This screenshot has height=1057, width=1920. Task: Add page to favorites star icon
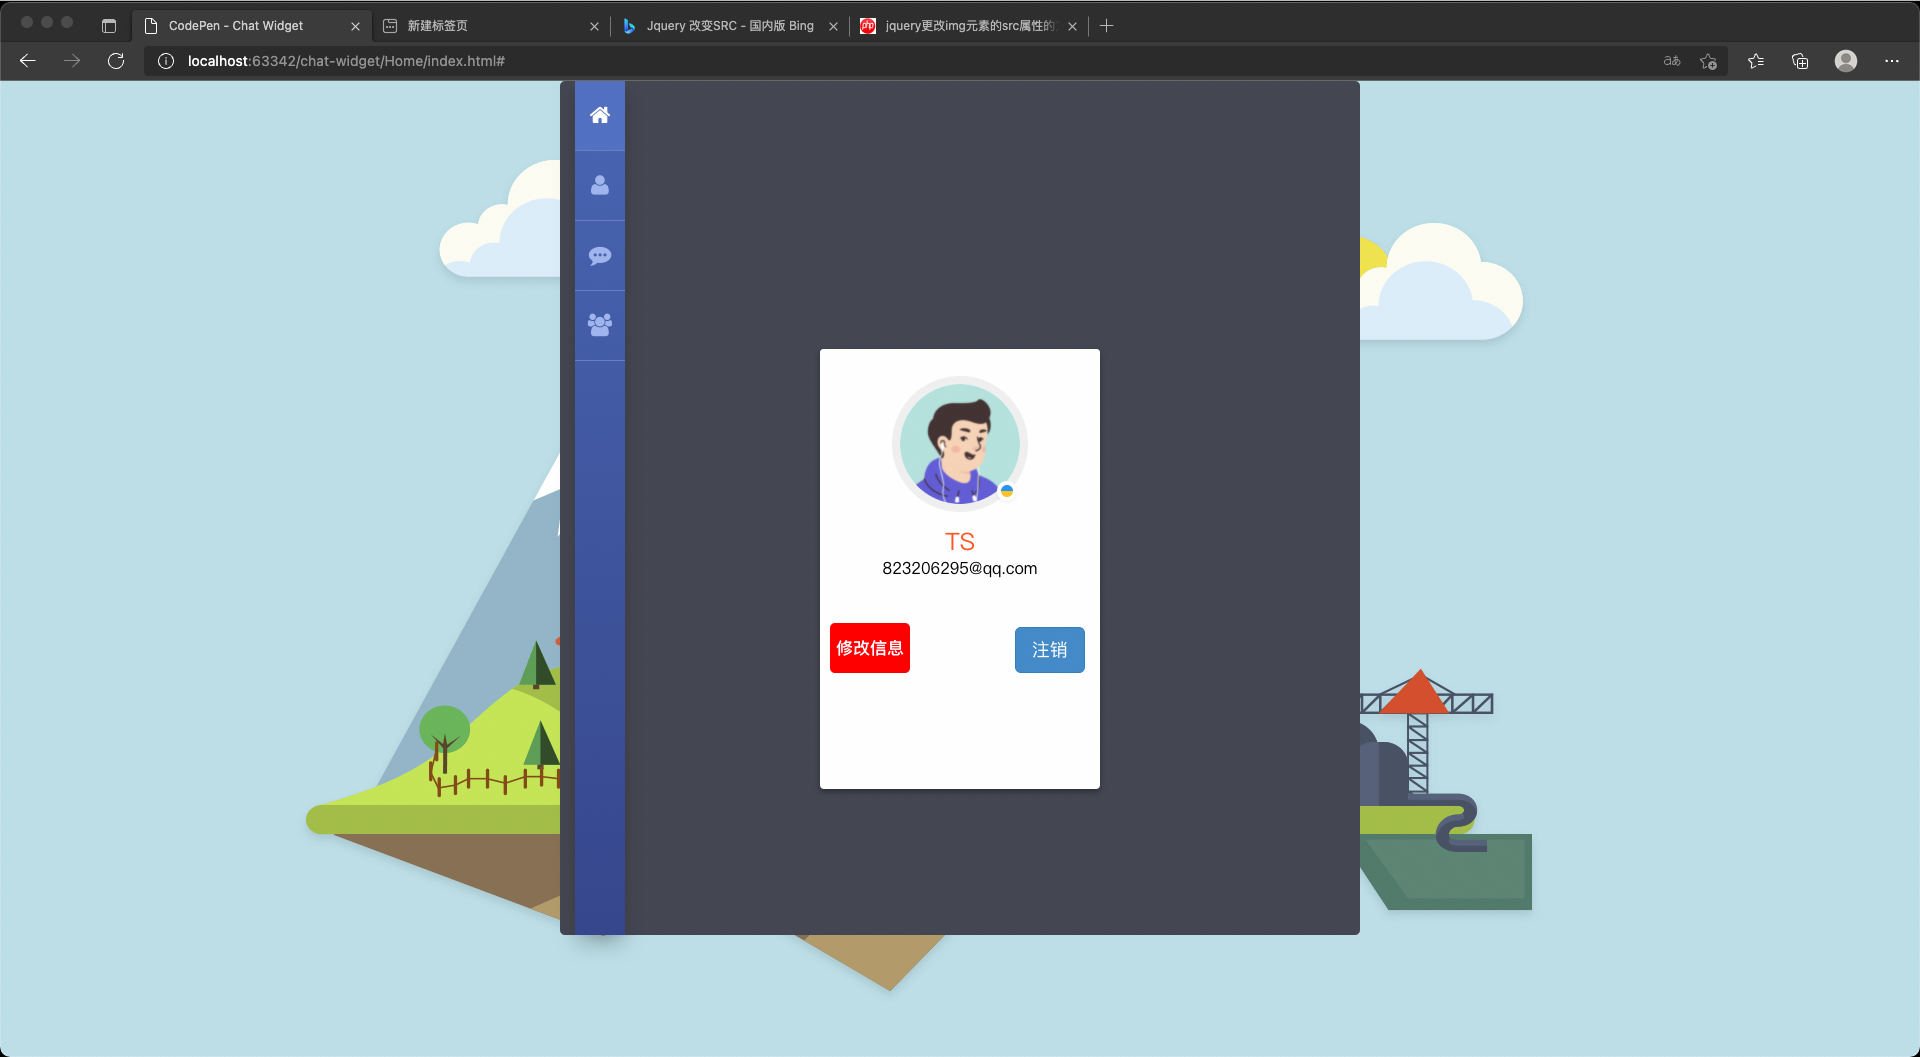[1708, 61]
